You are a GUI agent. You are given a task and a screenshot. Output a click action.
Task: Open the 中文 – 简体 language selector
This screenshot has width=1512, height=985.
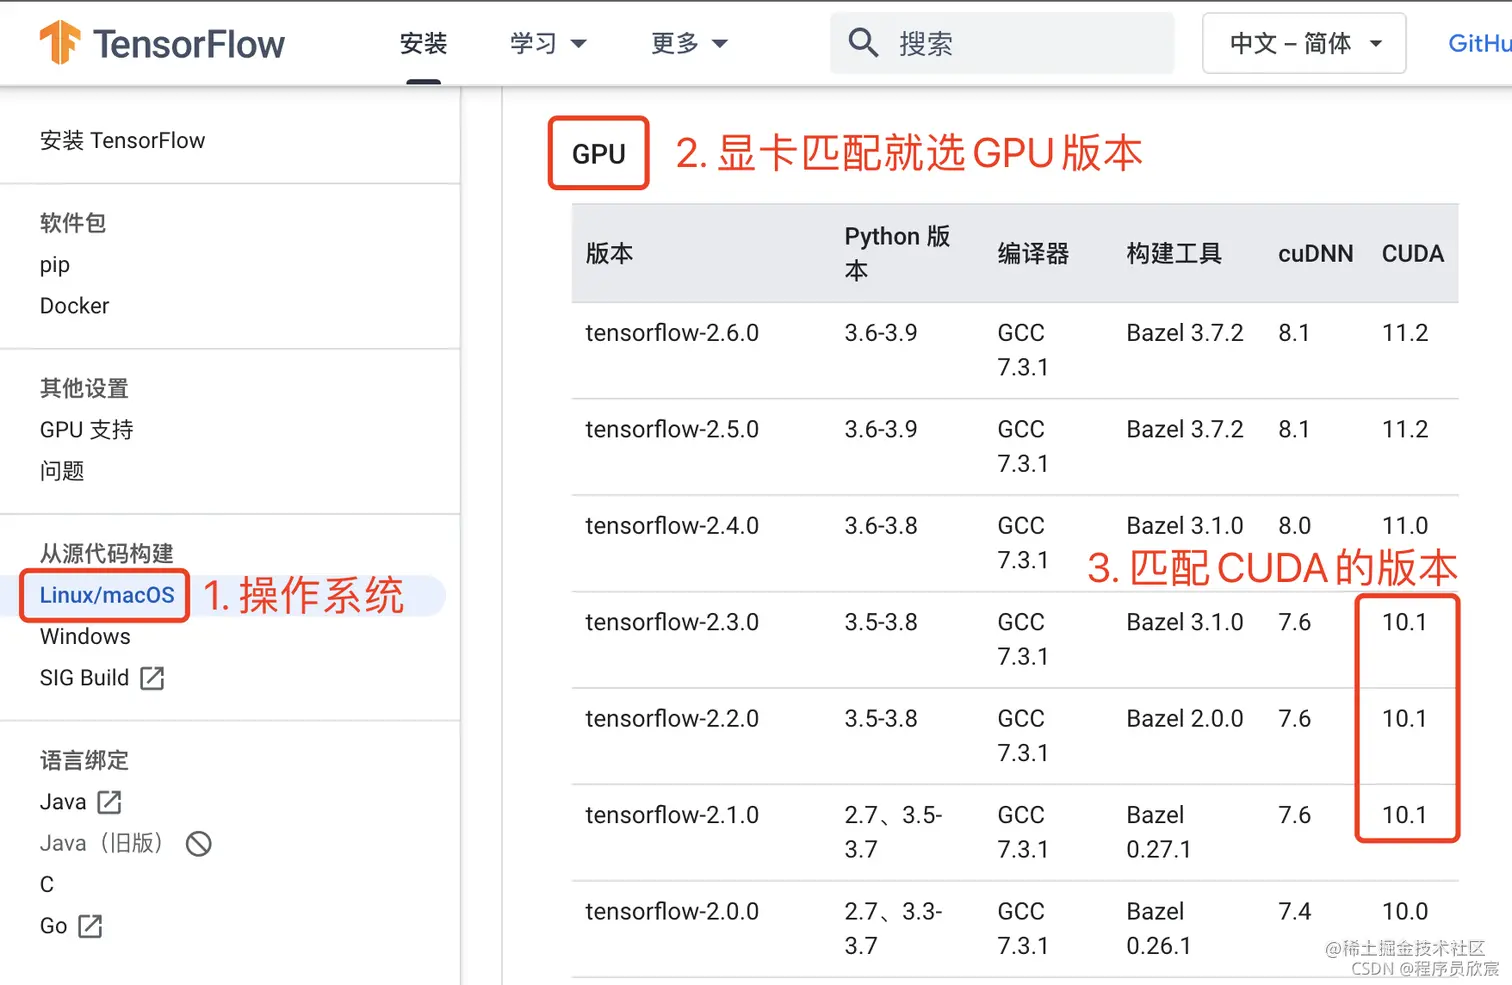[x=1303, y=43]
